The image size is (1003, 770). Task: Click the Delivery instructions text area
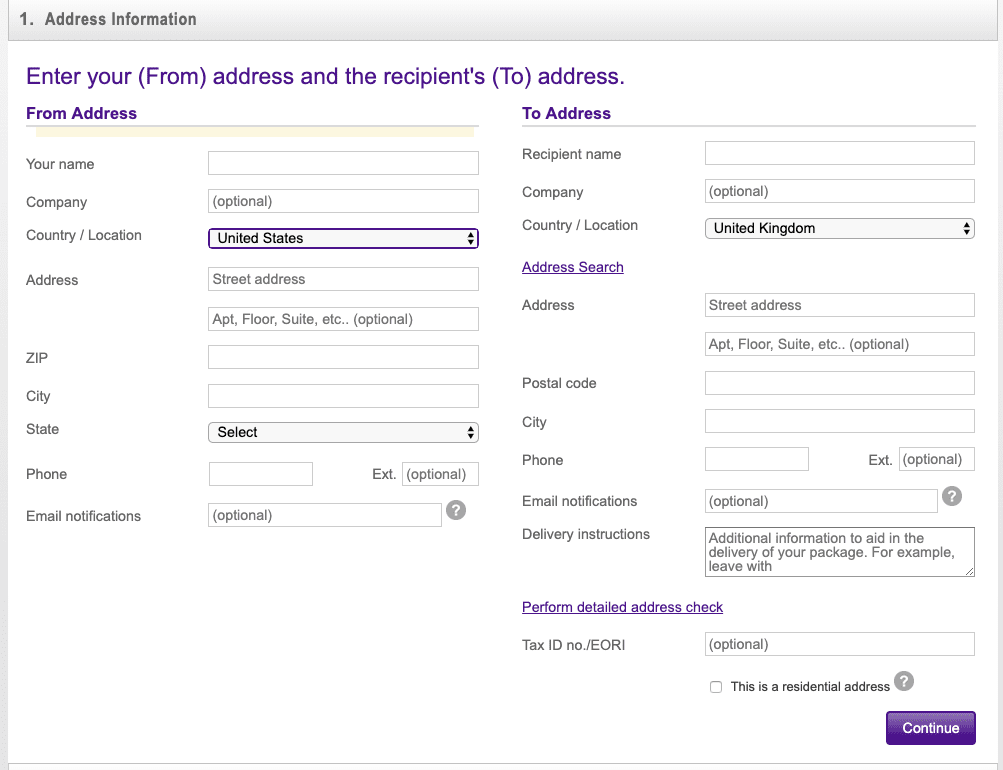[x=839, y=552]
